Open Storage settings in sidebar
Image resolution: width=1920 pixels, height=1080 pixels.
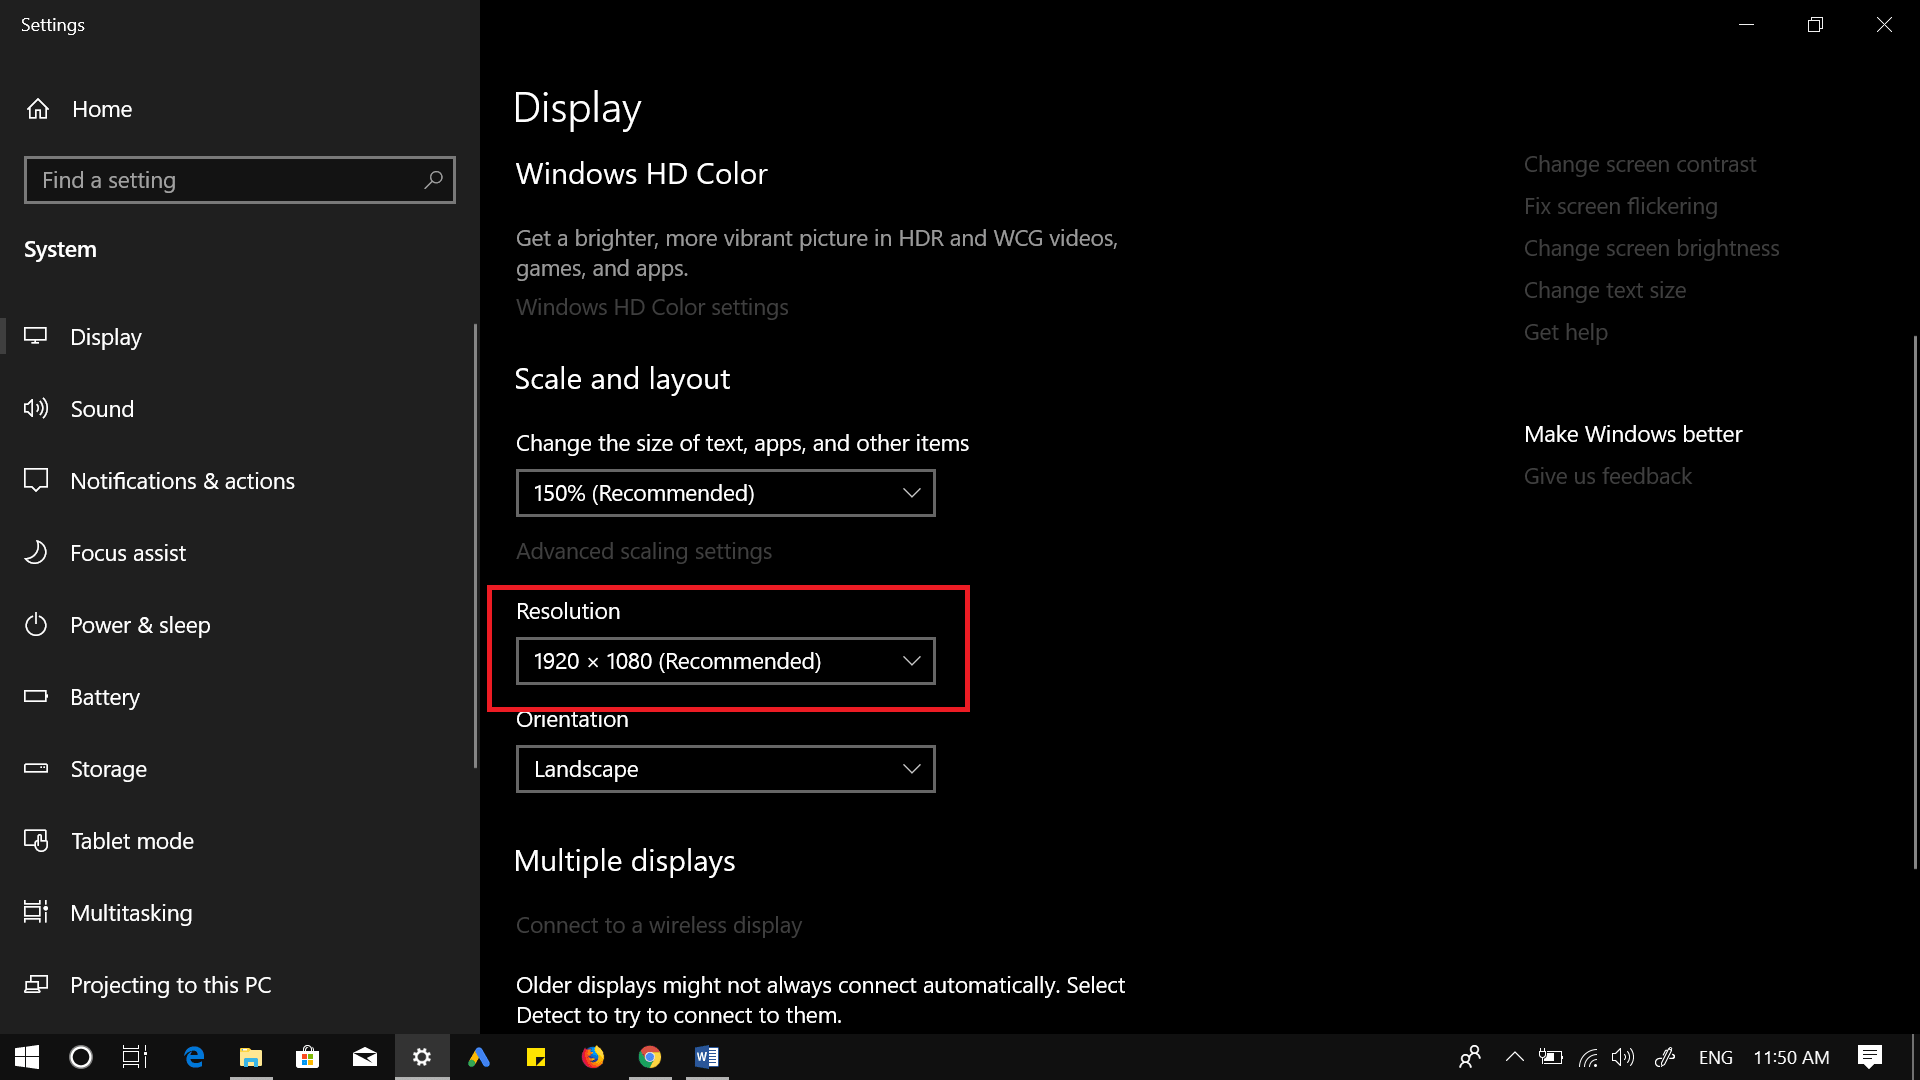point(108,767)
